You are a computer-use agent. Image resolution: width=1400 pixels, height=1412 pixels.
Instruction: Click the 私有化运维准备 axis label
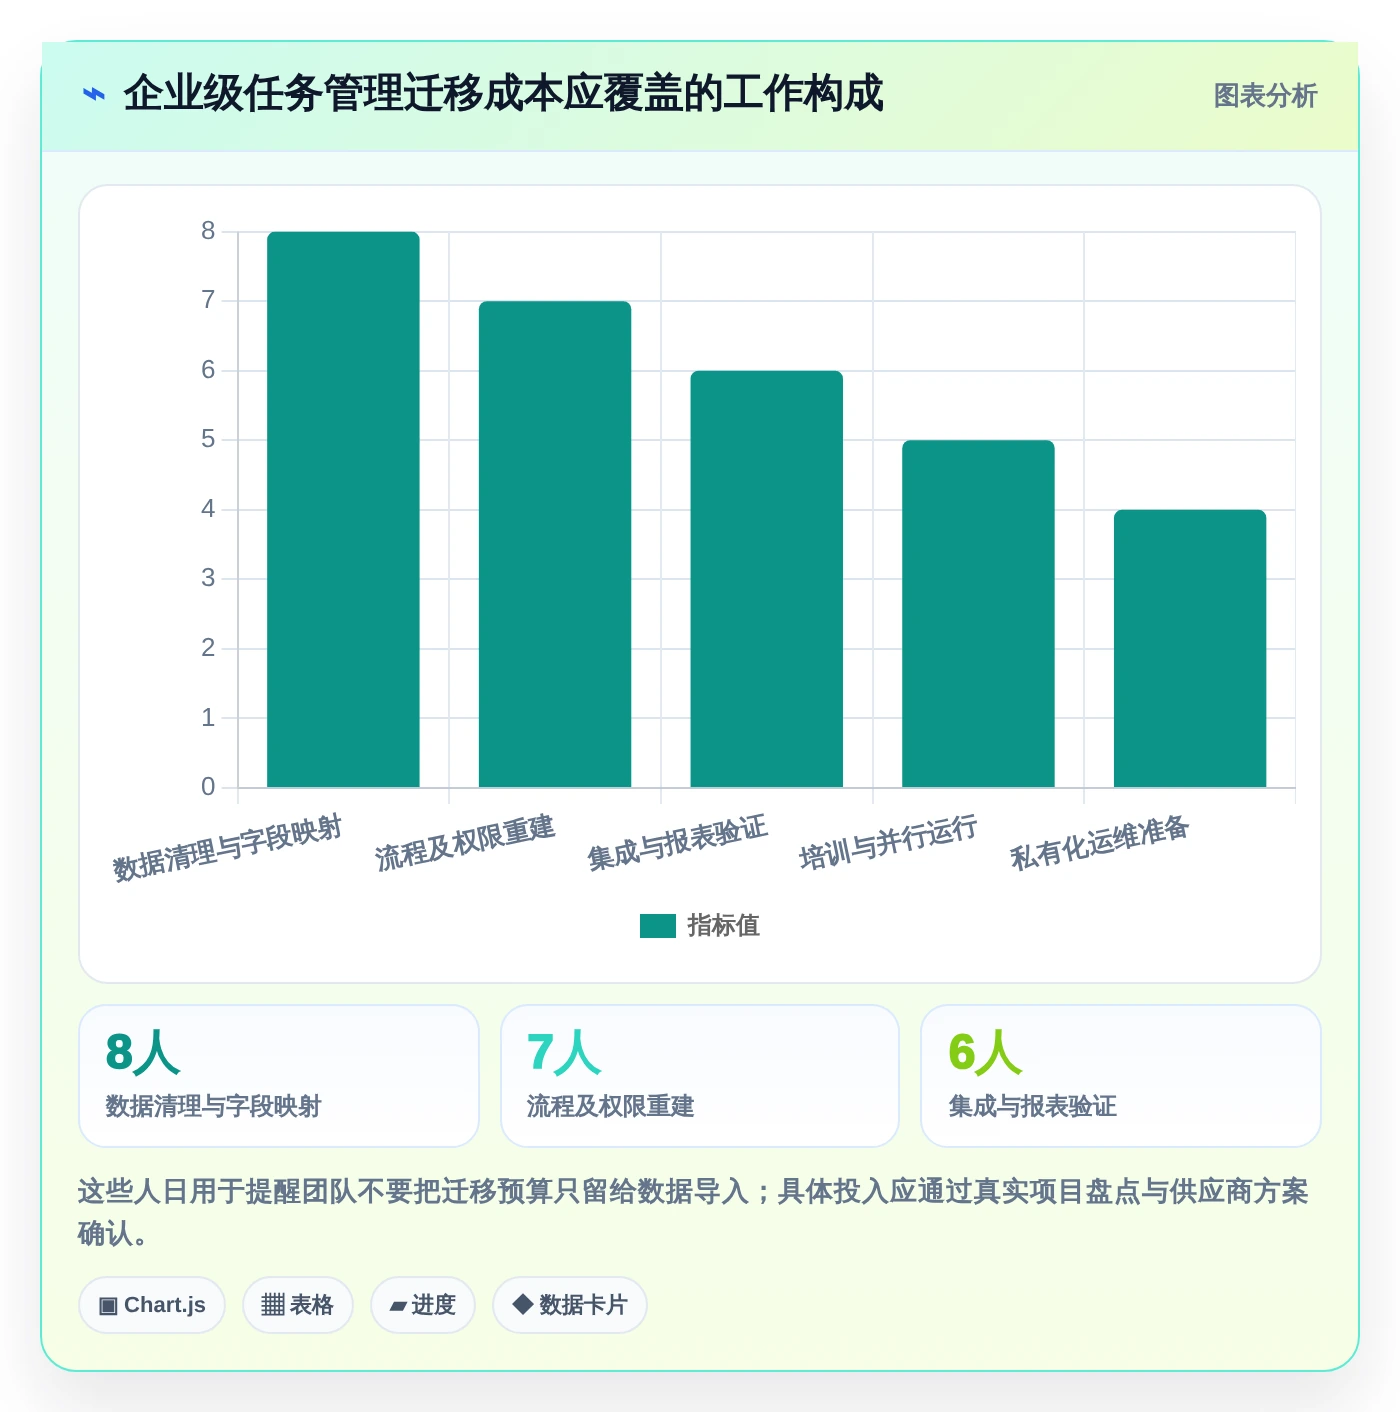[1100, 842]
